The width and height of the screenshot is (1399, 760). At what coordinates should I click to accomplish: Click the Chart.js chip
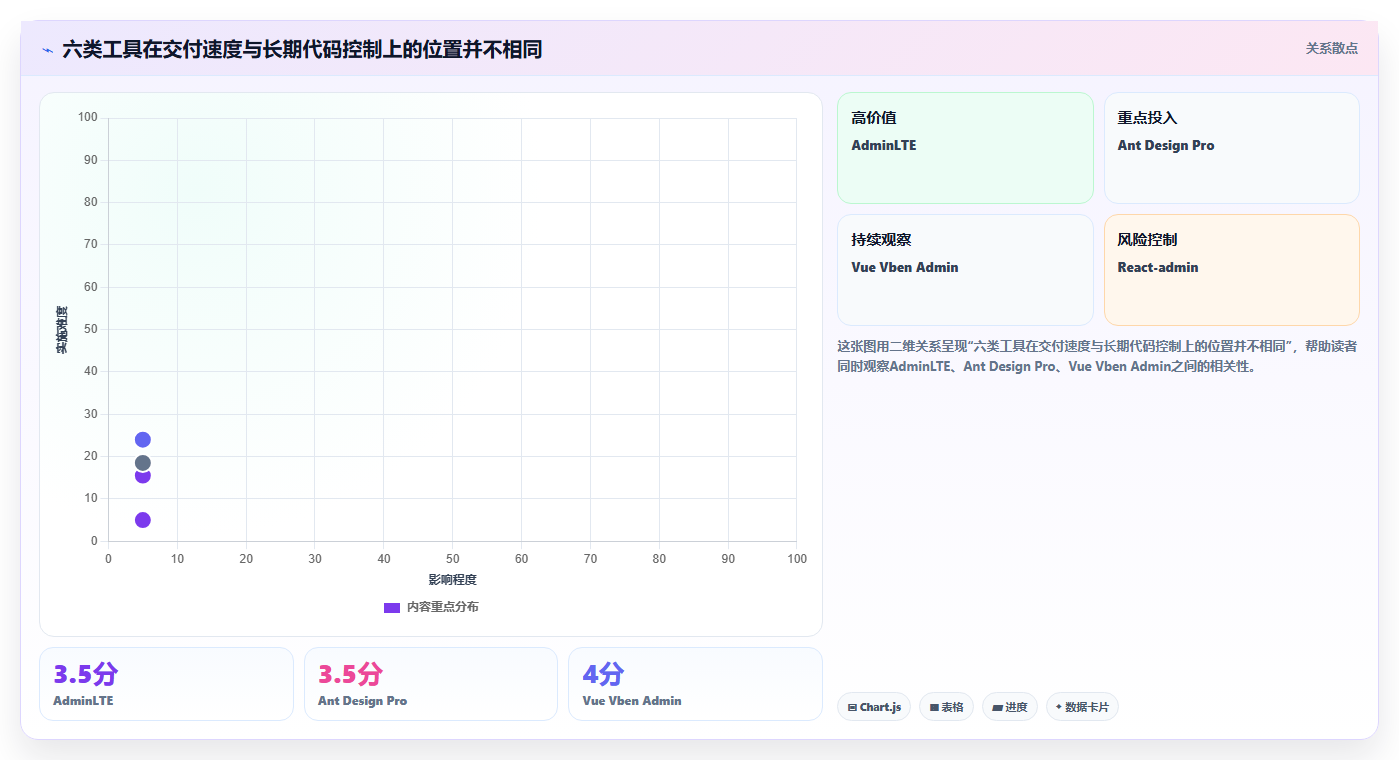coord(874,707)
